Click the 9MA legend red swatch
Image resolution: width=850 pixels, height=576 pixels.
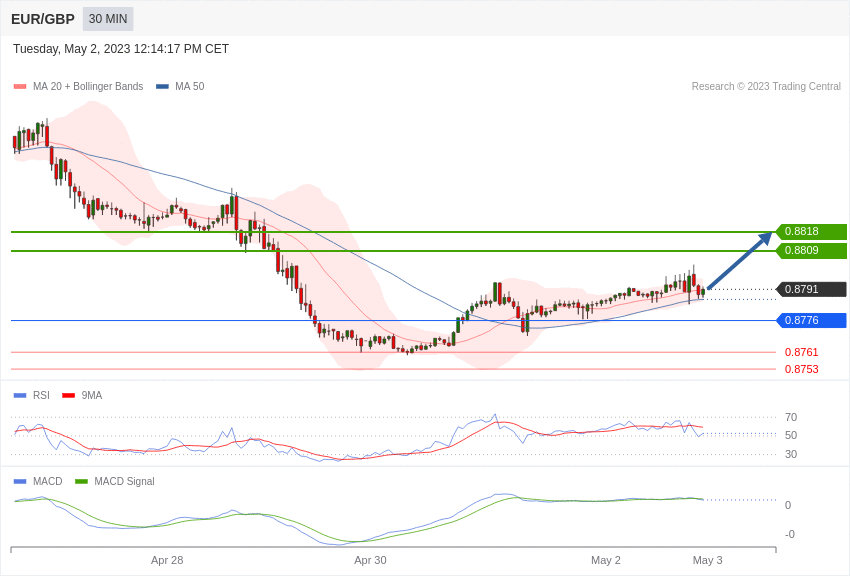coord(69,396)
